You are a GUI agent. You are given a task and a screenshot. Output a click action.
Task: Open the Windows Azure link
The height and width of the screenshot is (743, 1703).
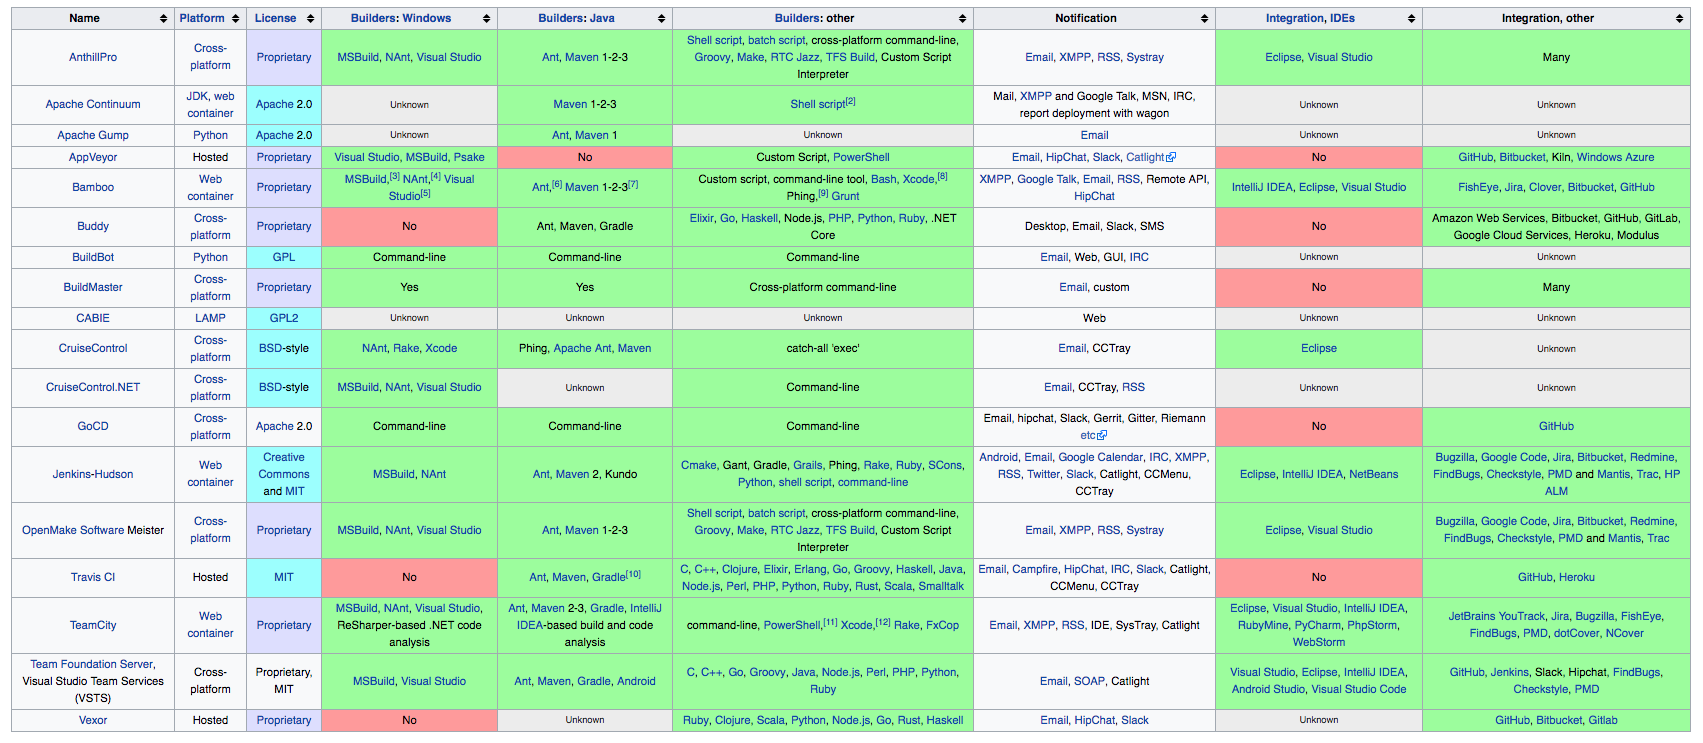(x=1616, y=157)
